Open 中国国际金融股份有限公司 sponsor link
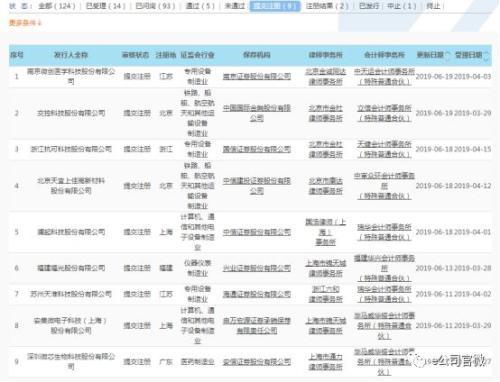 click(x=257, y=113)
